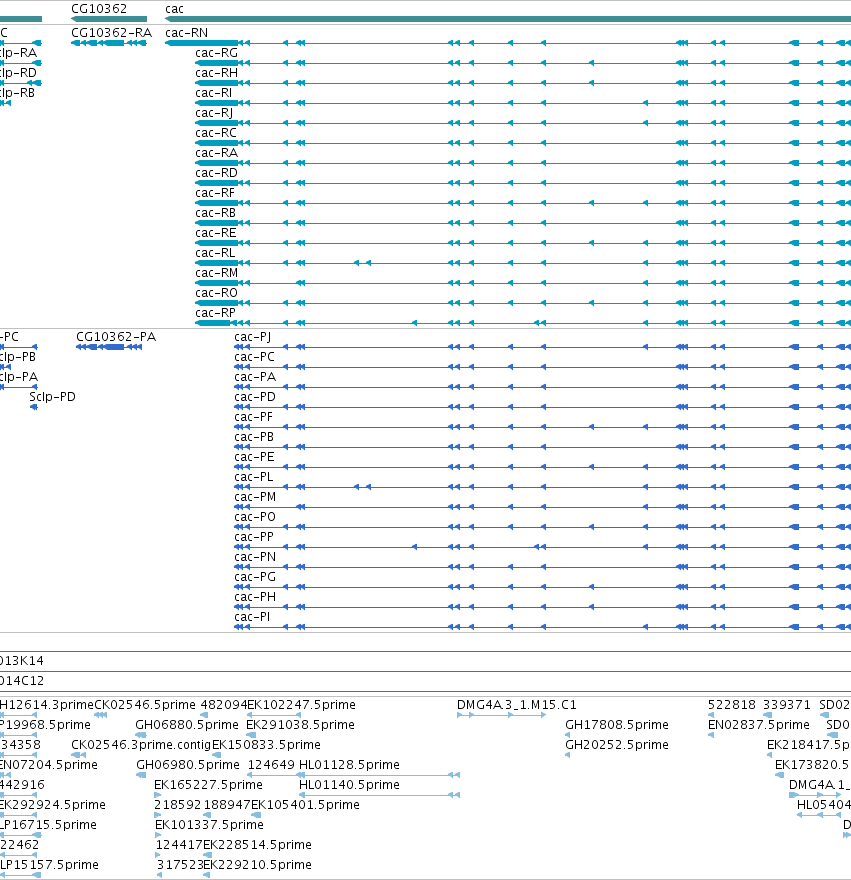Screen dimensions: 851x880
Task: Click the cac-RJ transcript label
Action: click(x=214, y=113)
